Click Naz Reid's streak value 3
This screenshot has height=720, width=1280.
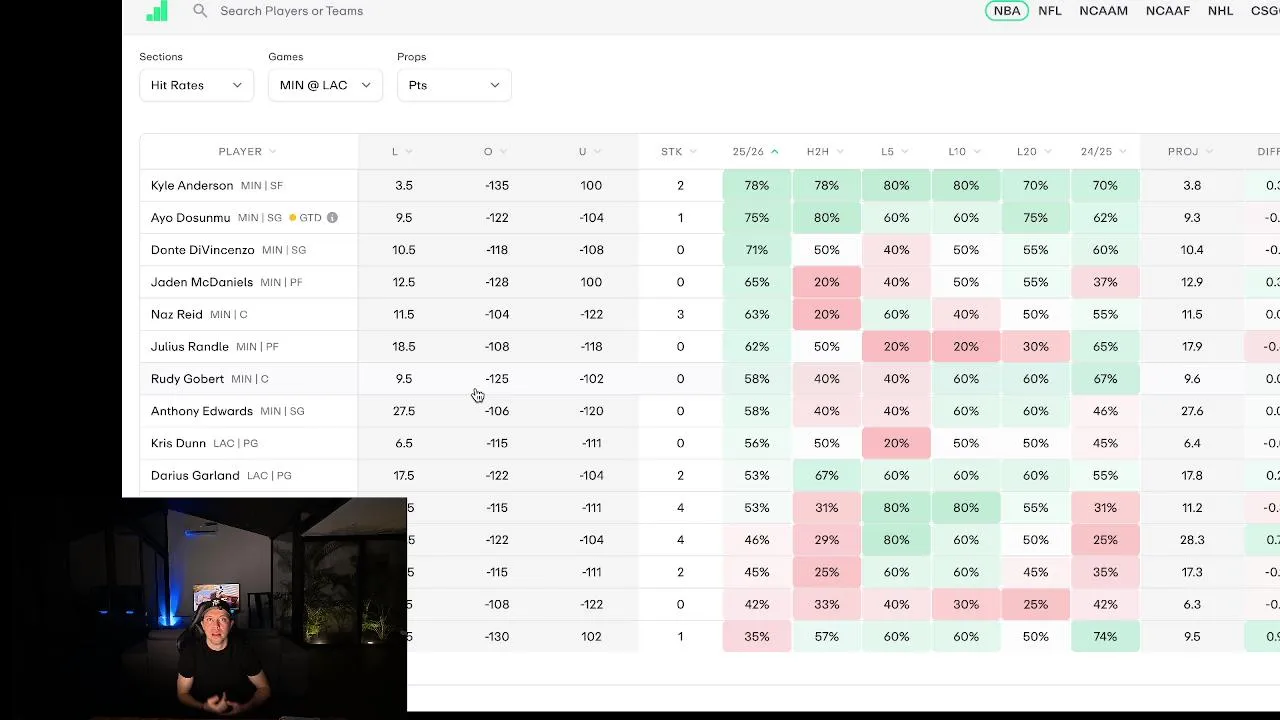[x=680, y=314]
